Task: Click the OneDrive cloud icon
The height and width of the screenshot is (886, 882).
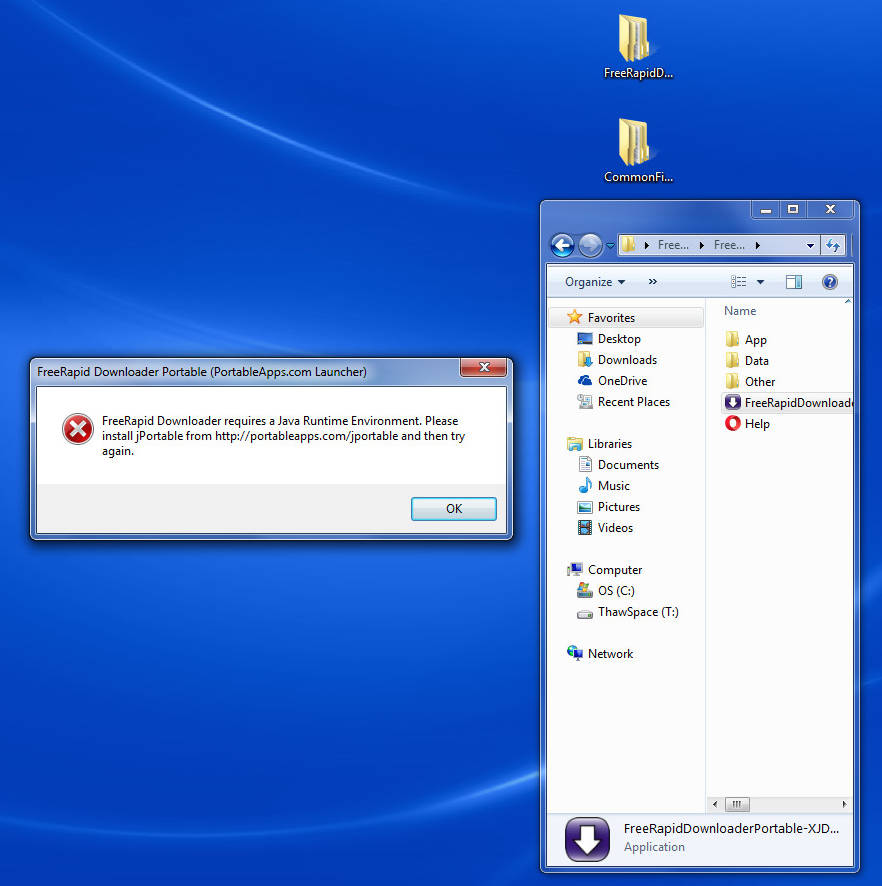Action: coord(585,380)
